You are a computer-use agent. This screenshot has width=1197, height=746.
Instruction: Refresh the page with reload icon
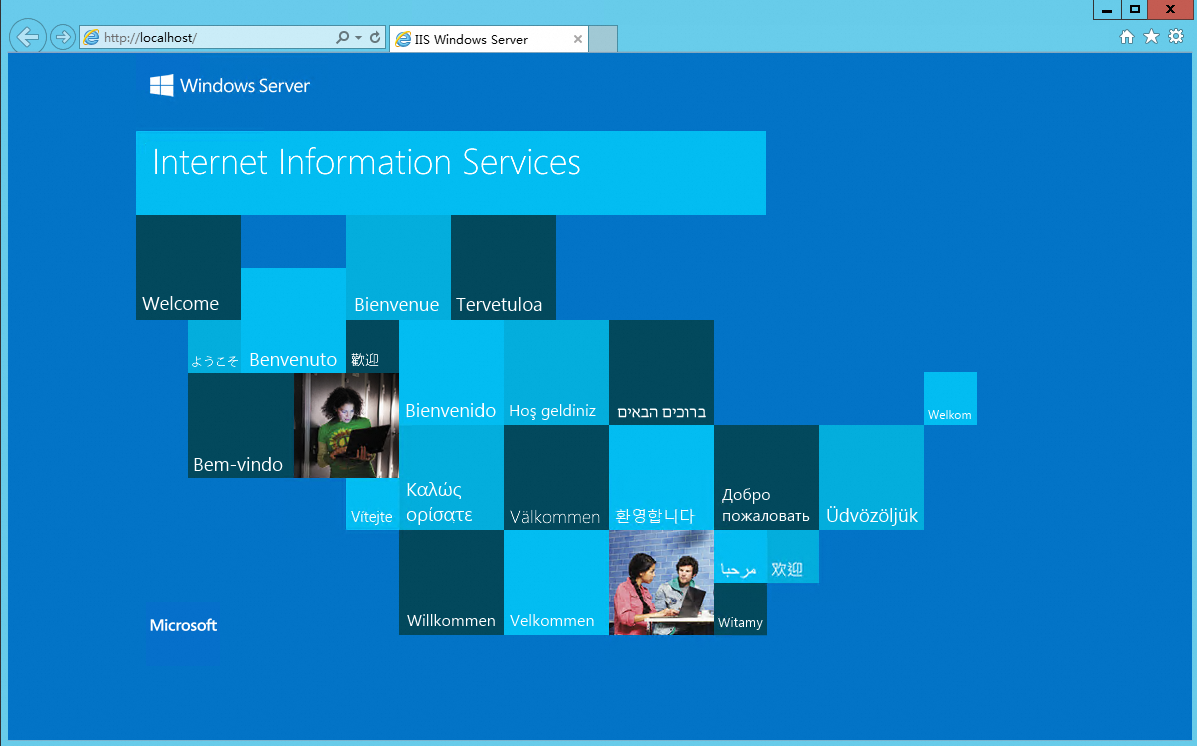tap(375, 37)
